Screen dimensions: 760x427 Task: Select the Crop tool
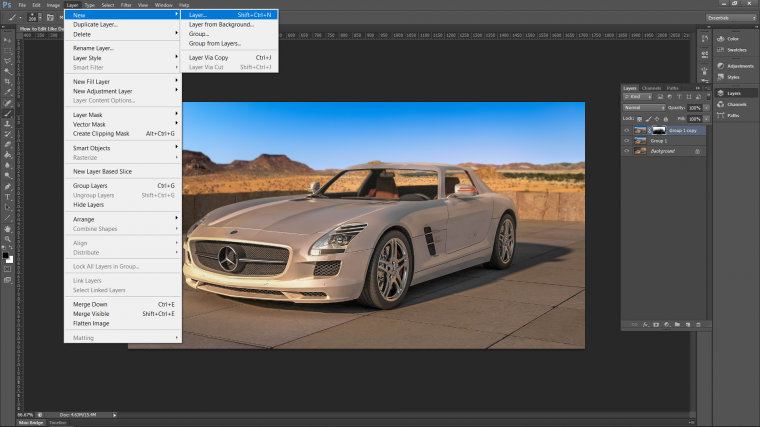[7, 81]
